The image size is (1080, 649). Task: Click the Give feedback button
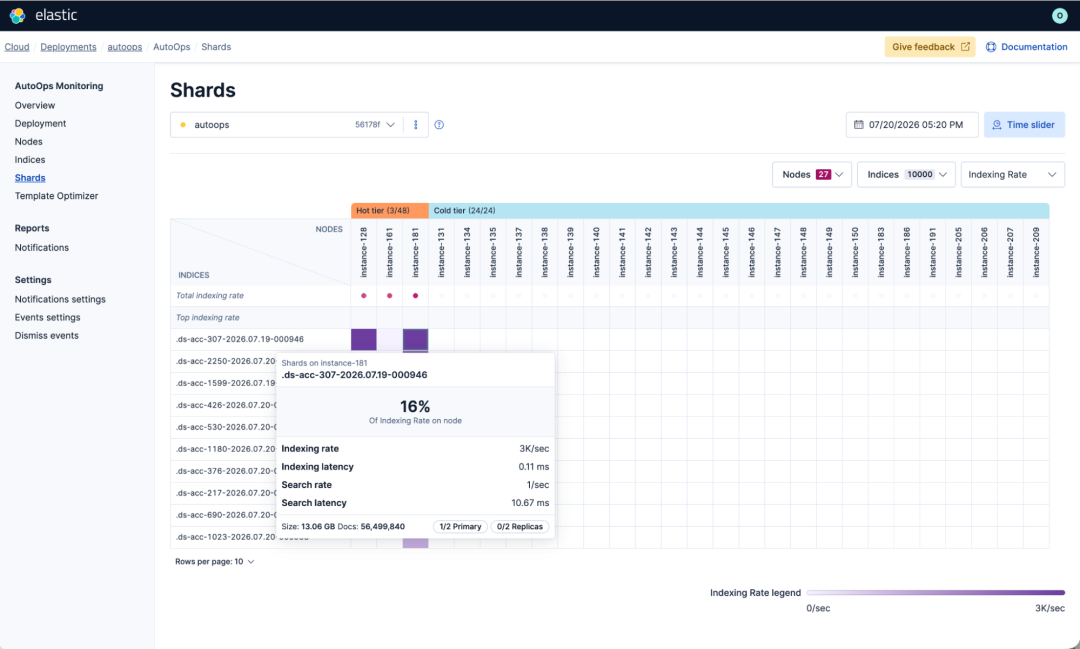(930, 47)
